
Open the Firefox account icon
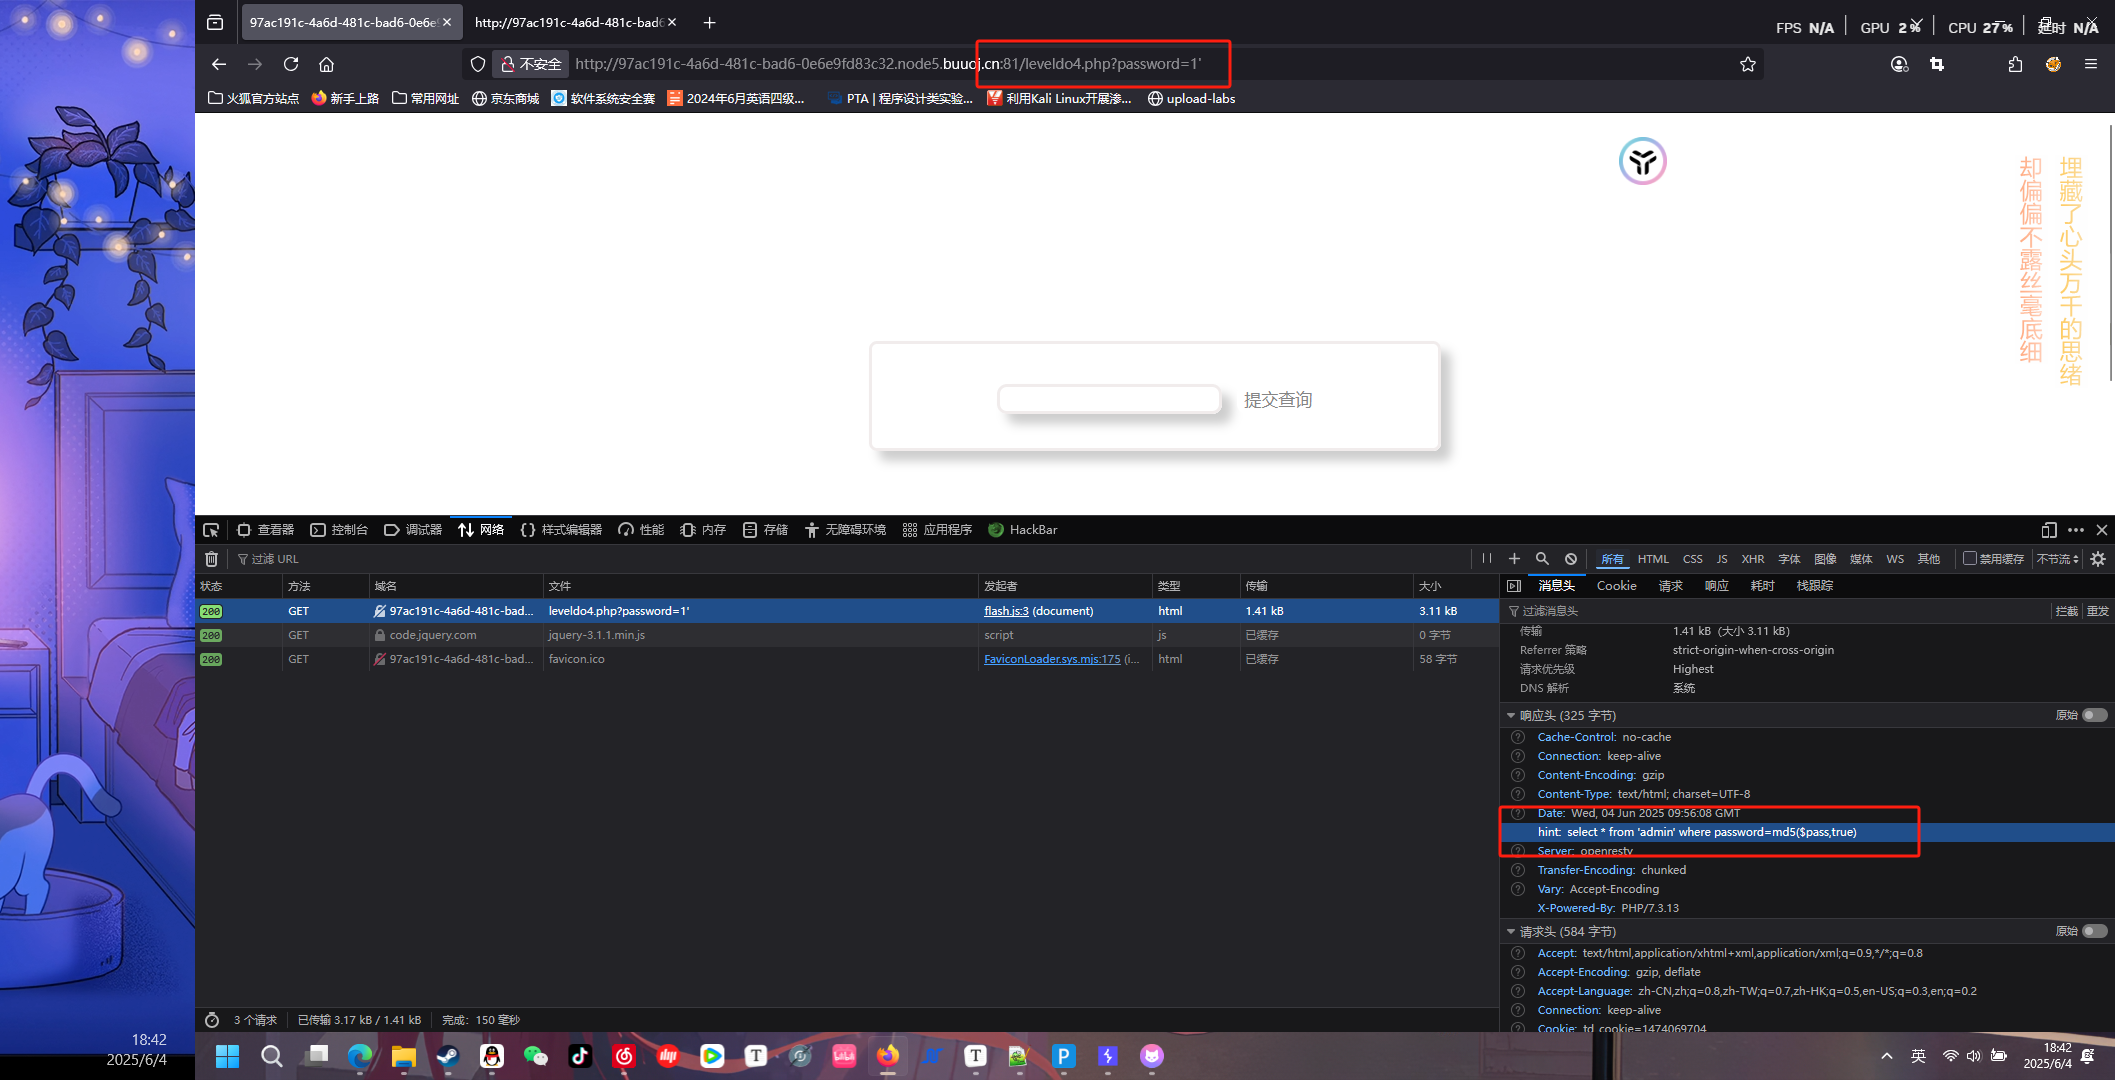coord(1899,64)
